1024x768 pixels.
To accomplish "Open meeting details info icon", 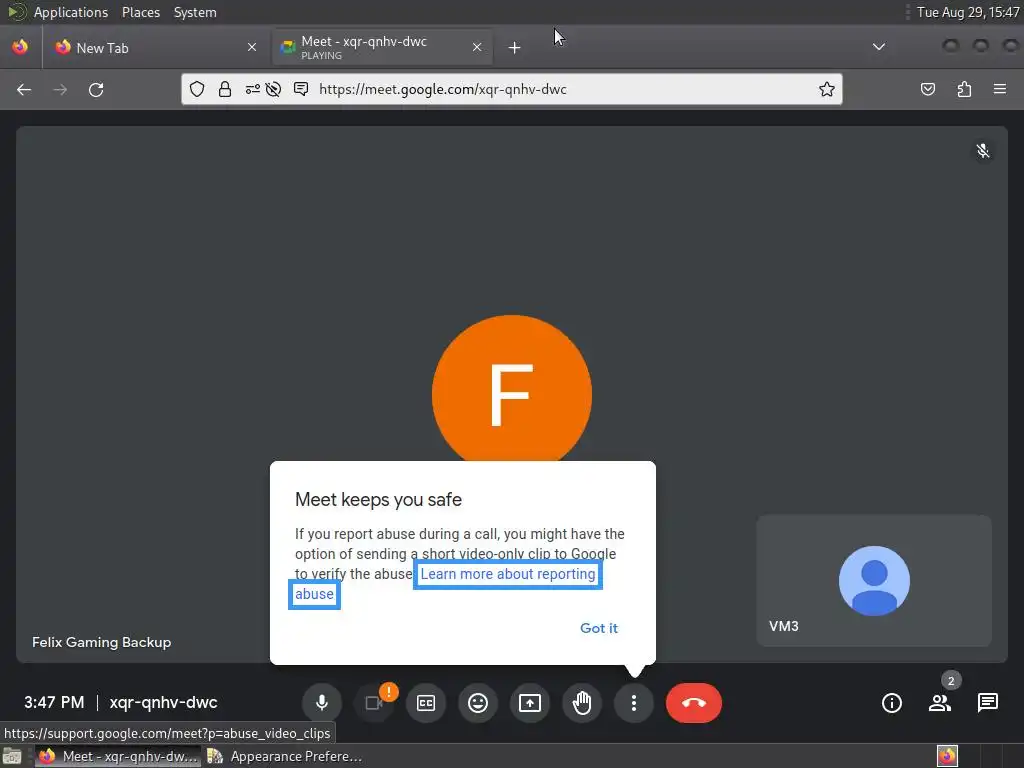I will 891,703.
